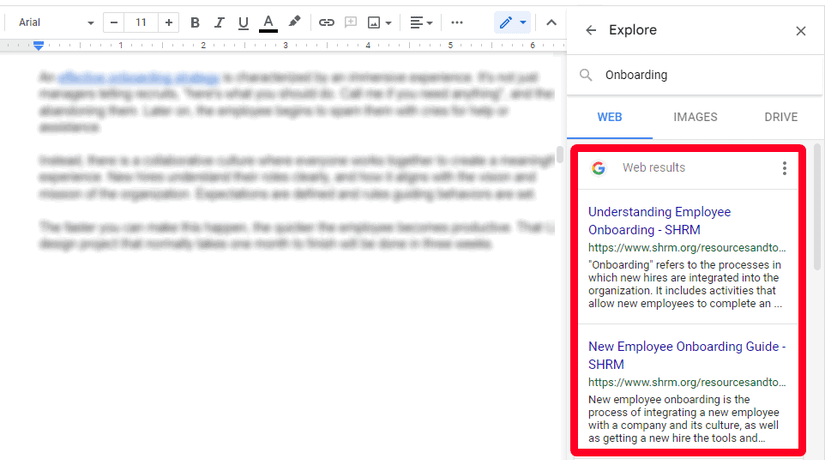Click the font size field showing 11
This screenshot has width=825, height=460.
tap(140, 23)
